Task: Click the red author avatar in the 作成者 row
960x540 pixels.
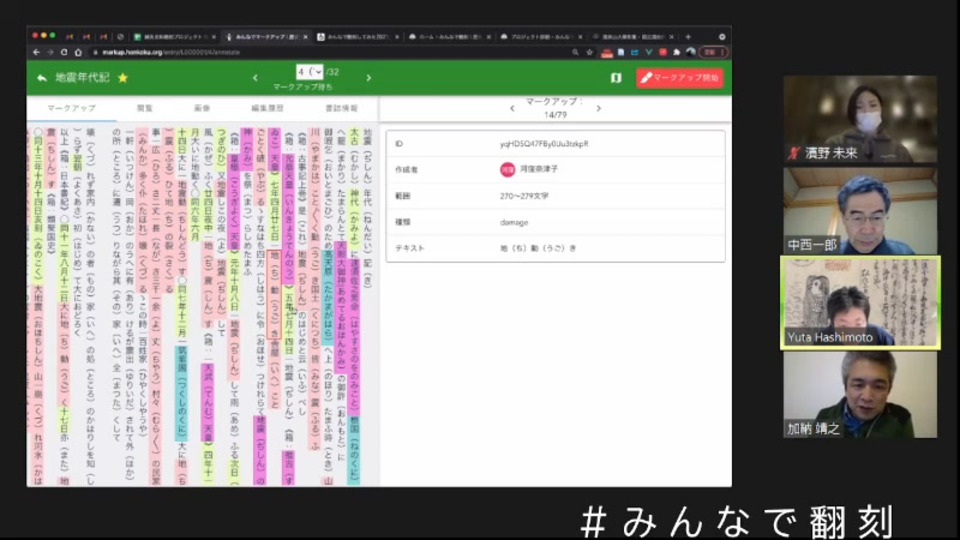Action: point(507,170)
